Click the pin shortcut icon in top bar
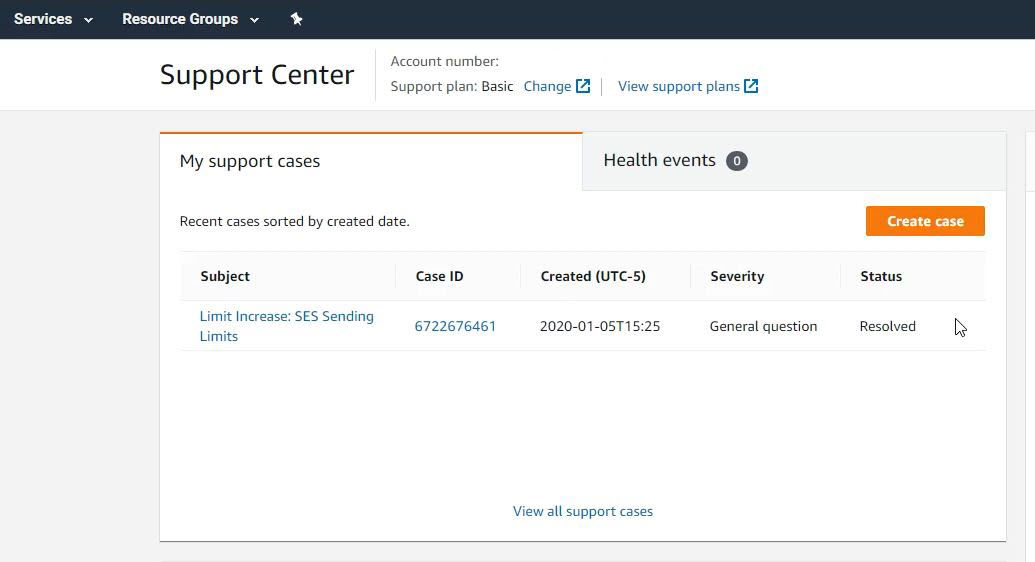The width and height of the screenshot is (1035, 562). pyautogui.click(x=296, y=19)
